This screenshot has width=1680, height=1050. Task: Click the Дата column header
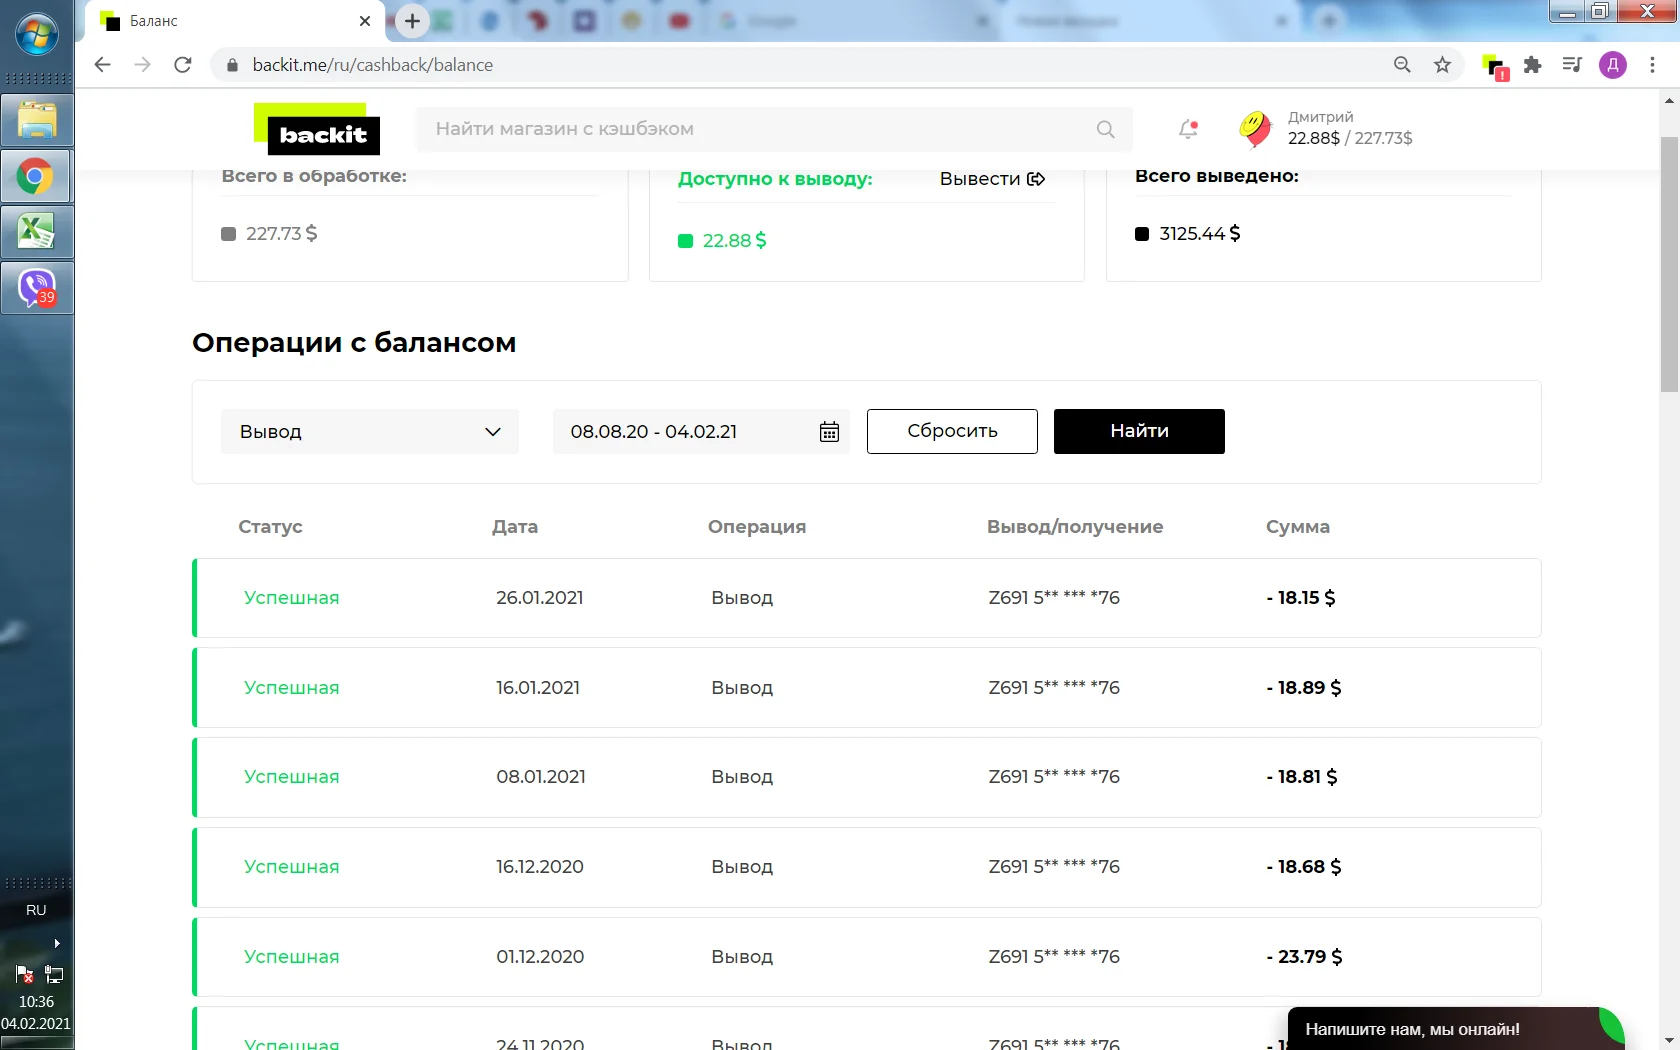pos(515,527)
